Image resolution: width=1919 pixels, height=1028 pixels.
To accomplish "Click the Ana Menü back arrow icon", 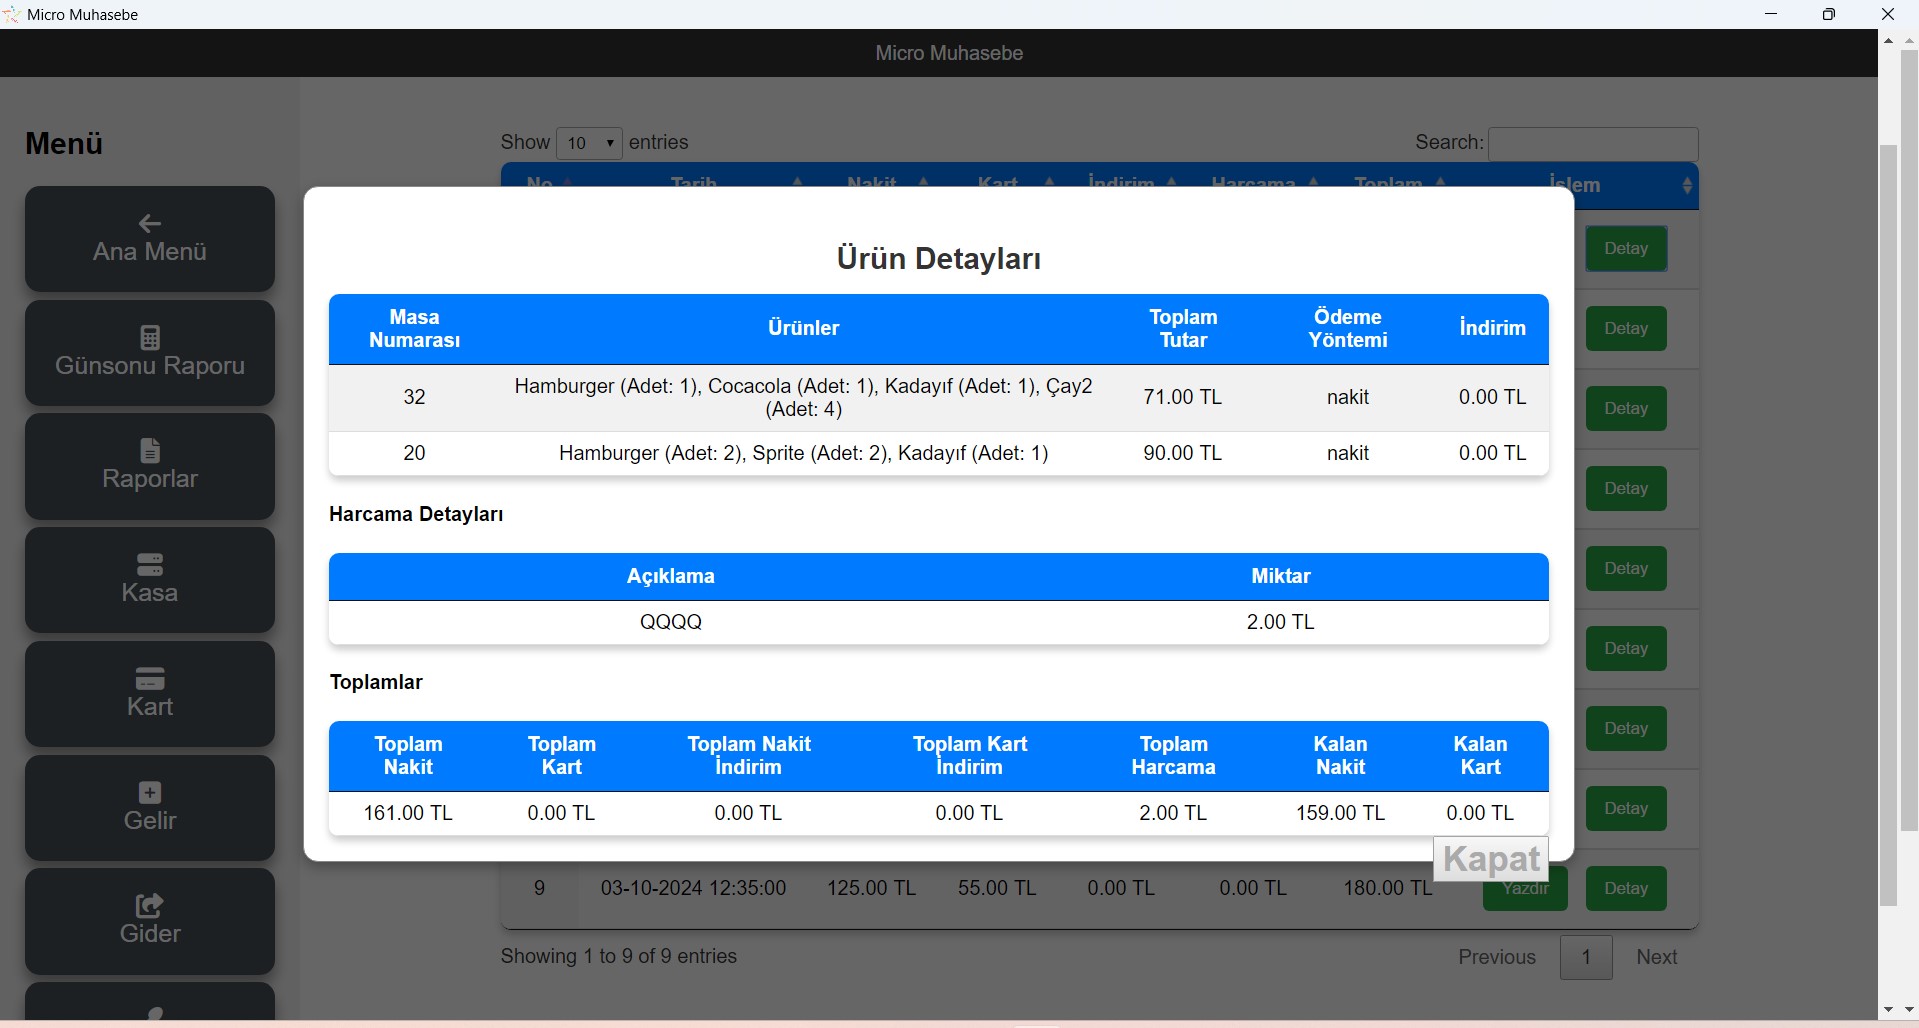I will 150,223.
